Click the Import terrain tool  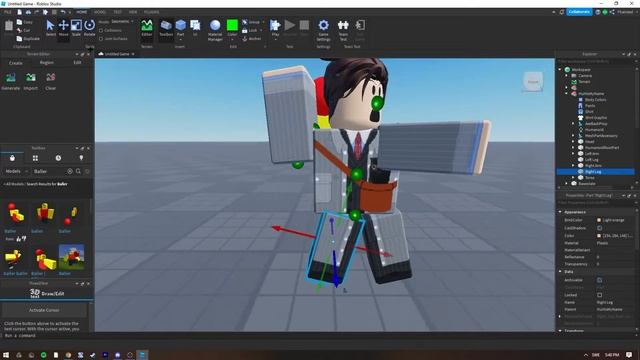pyautogui.click(x=31, y=81)
